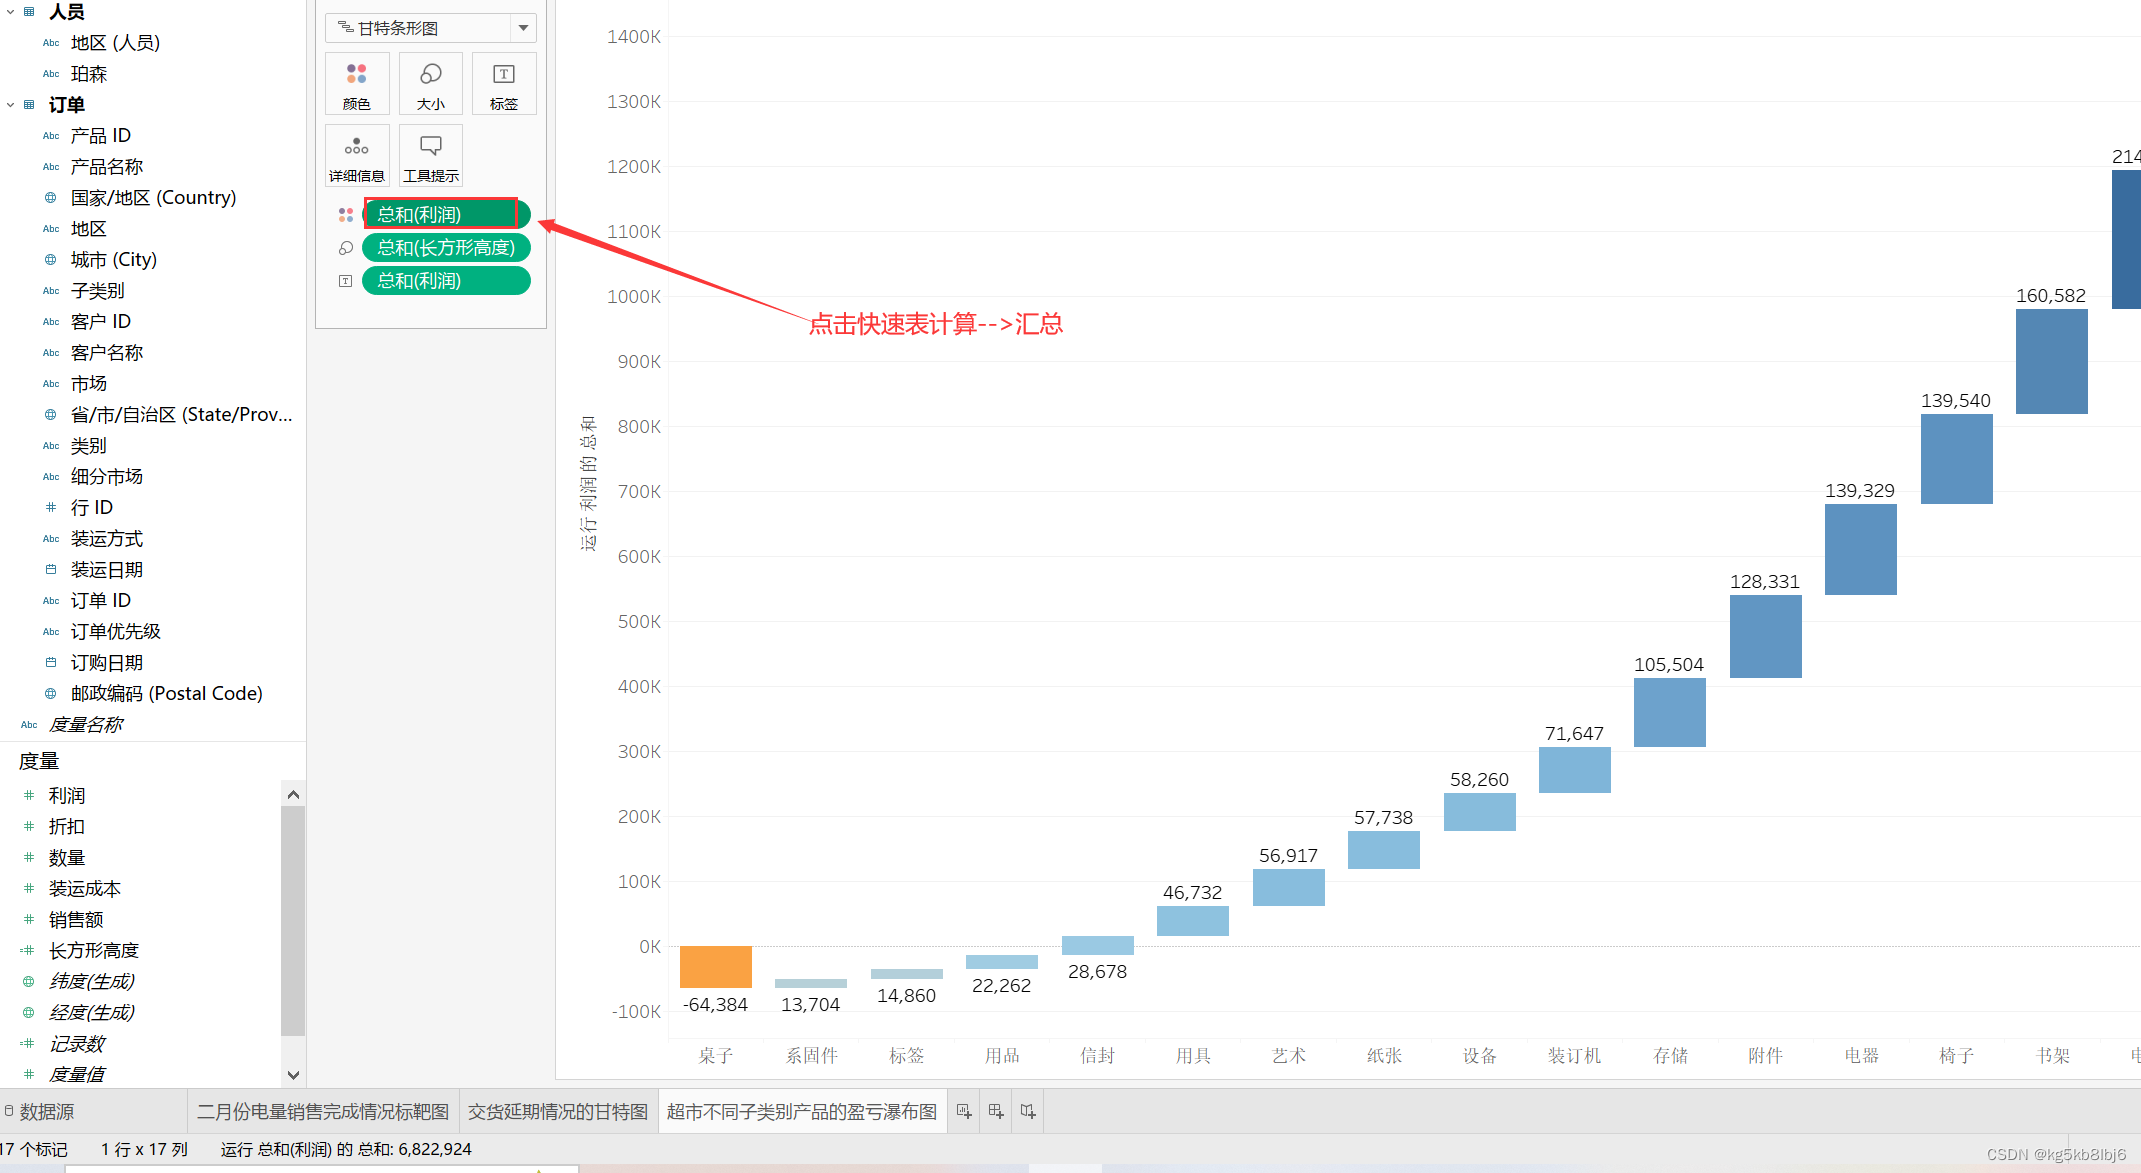Click the 电器 axis label
The width and height of the screenshot is (2141, 1173).
[1861, 1056]
